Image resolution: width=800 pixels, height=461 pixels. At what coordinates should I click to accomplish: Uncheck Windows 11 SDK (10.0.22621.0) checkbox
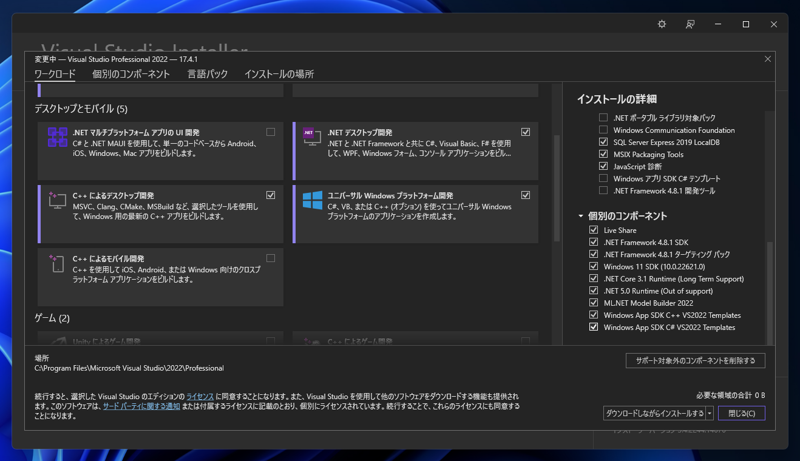(593, 266)
